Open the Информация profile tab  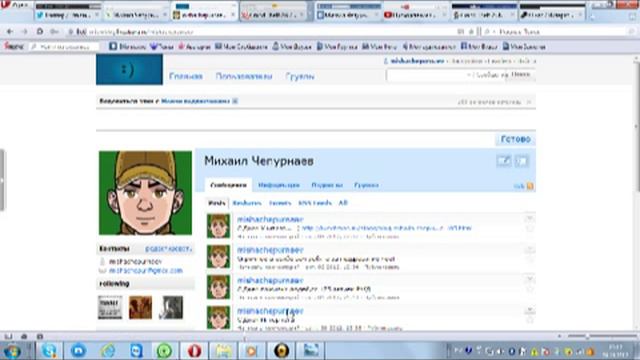click(x=279, y=185)
